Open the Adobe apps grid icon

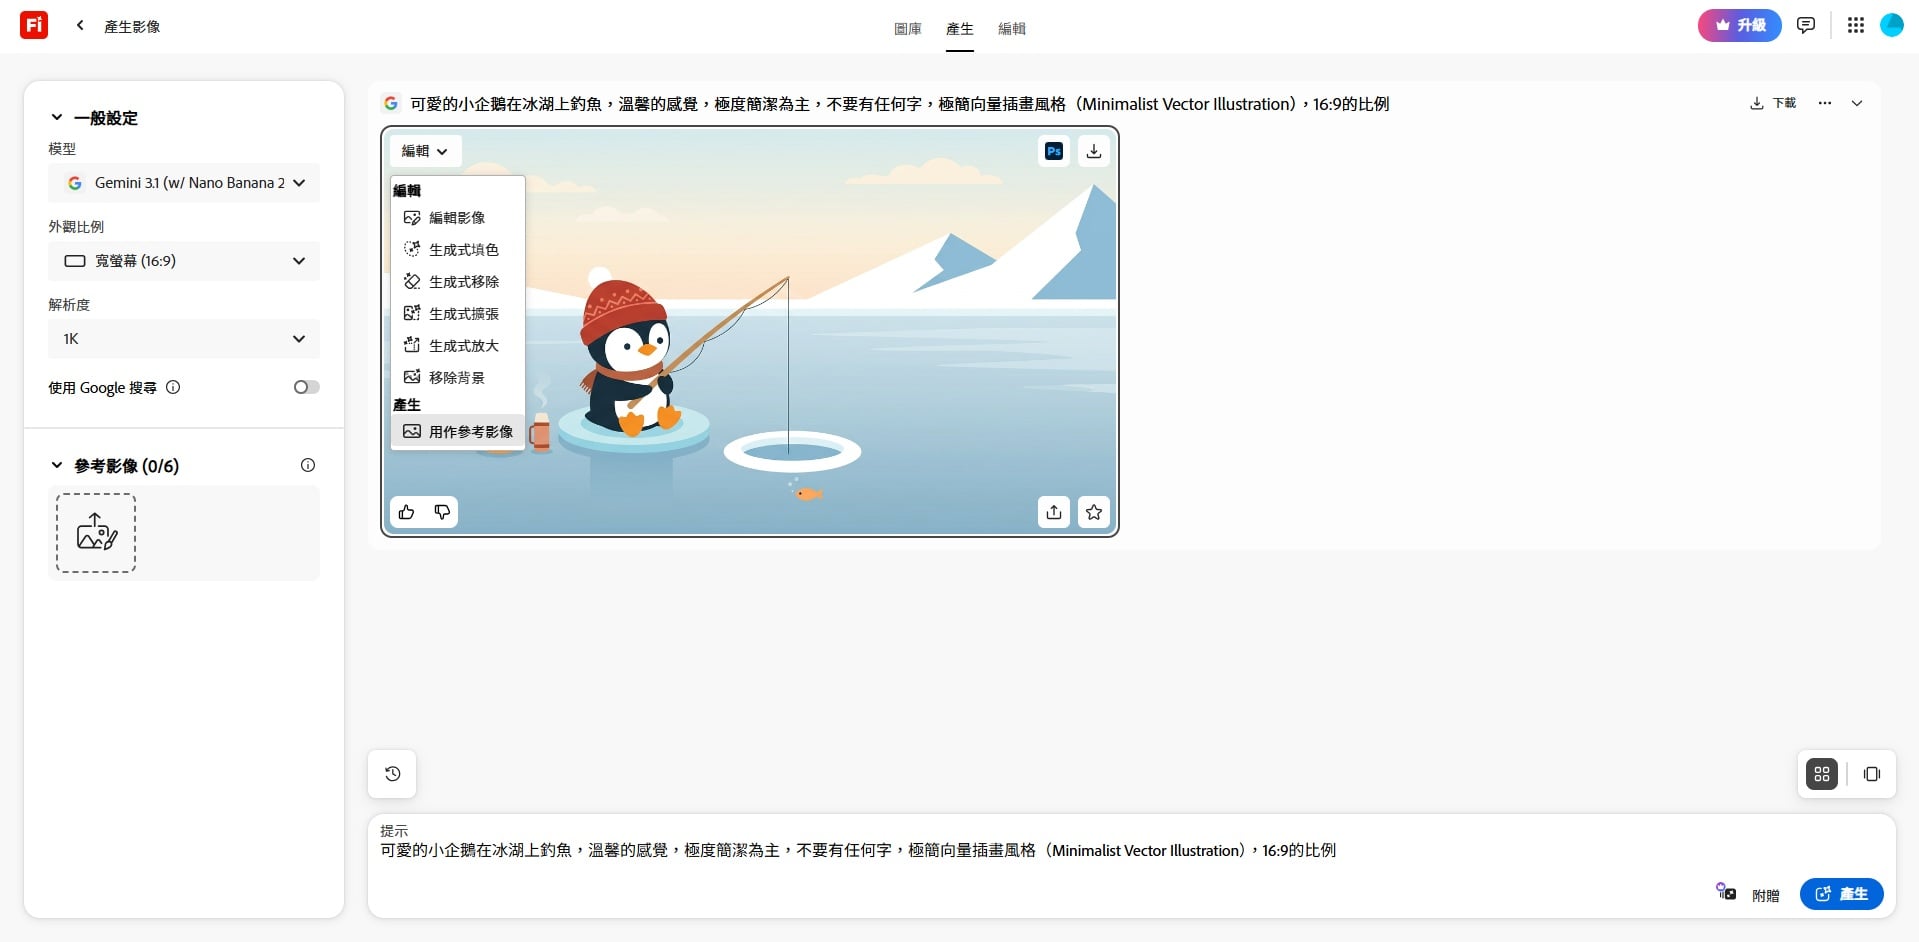click(x=1855, y=26)
